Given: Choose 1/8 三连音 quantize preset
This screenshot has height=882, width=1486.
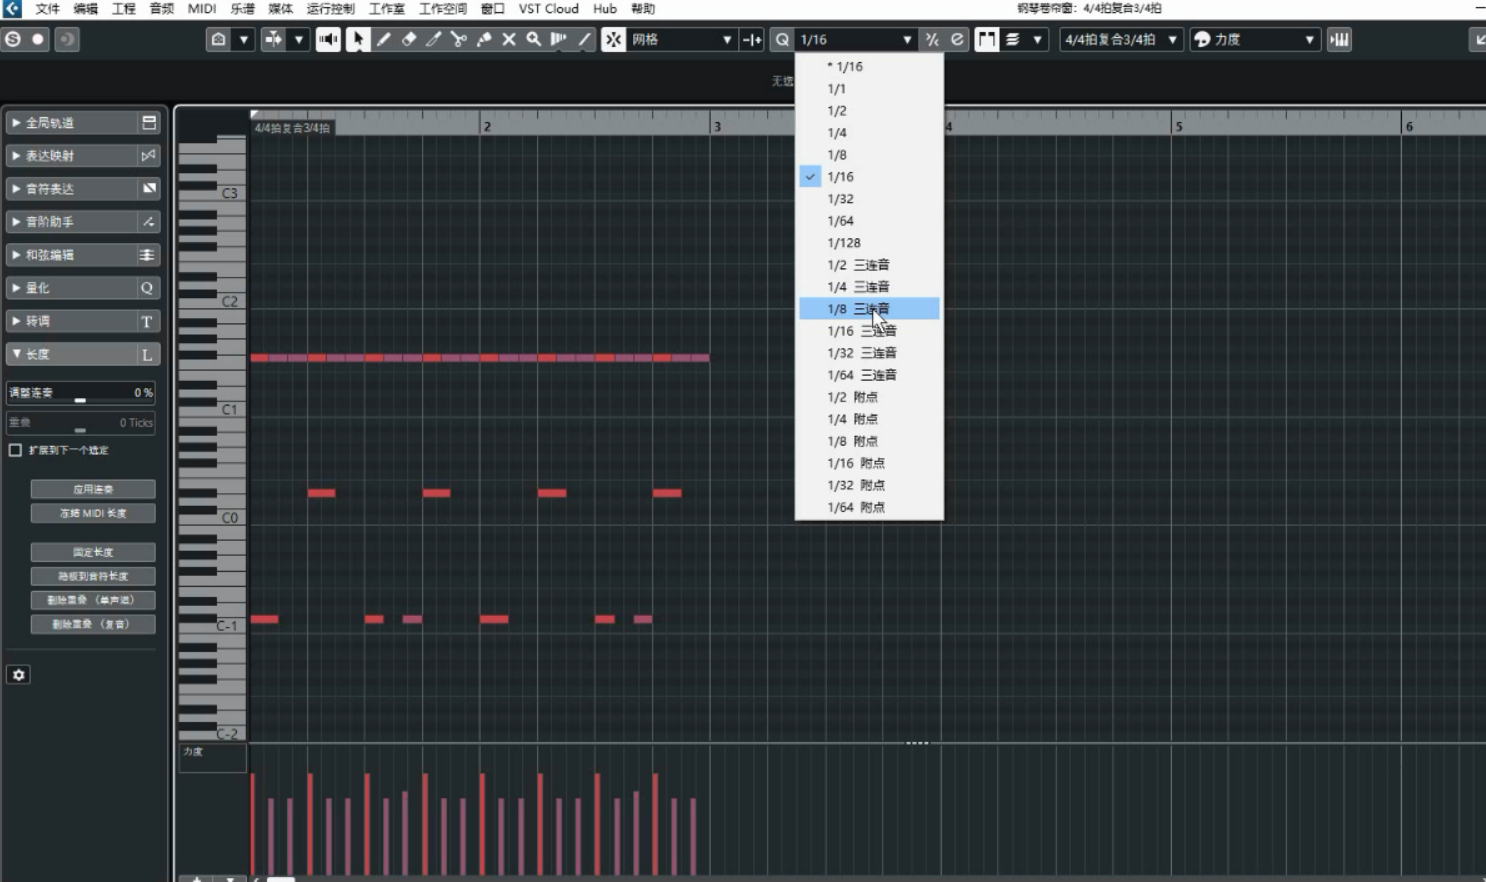Looking at the screenshot, I should pyautogui.click(x=868, y=309).
